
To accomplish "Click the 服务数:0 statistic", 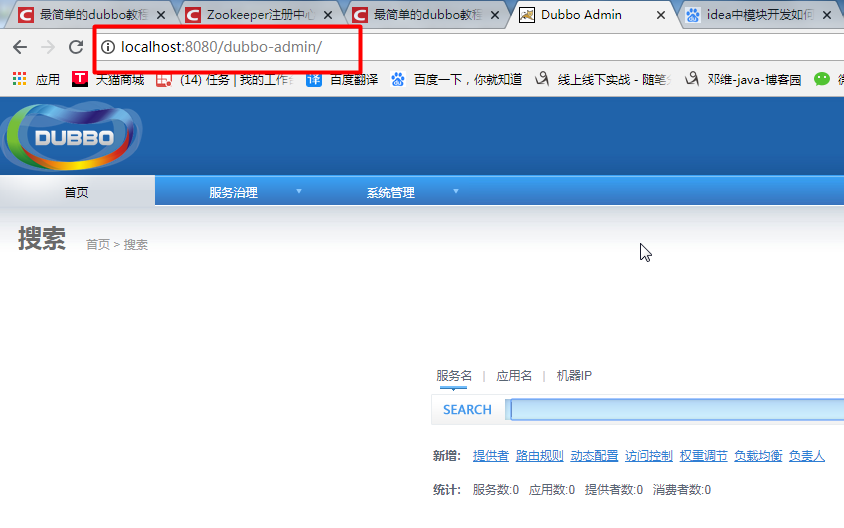I will [x=496, y=490].
